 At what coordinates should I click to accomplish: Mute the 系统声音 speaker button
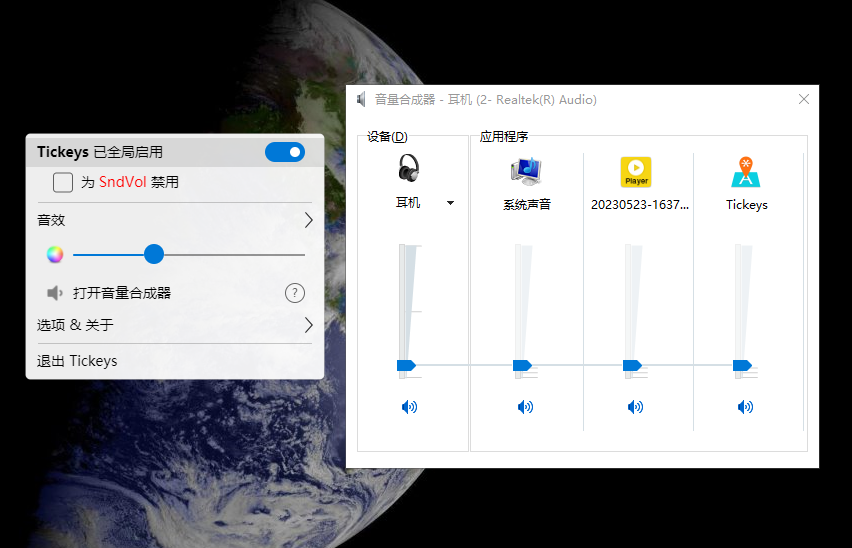[x=525, y=407]
